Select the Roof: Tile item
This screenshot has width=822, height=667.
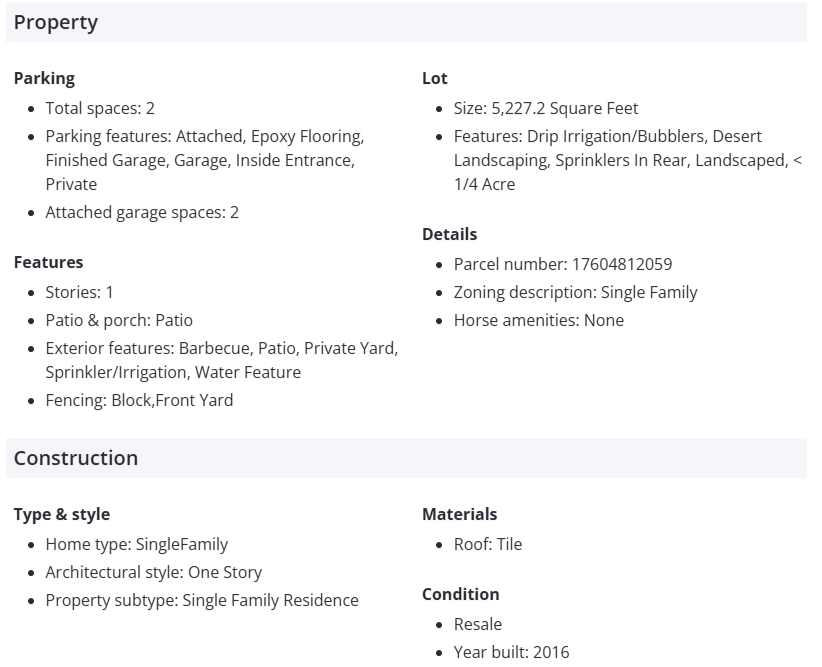tap(488, 544)
